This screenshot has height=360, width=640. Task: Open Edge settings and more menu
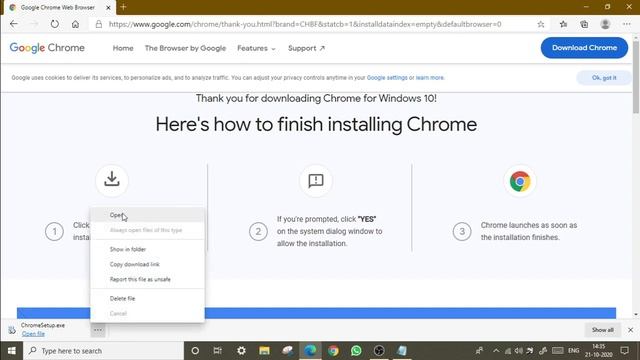point(627,24)
